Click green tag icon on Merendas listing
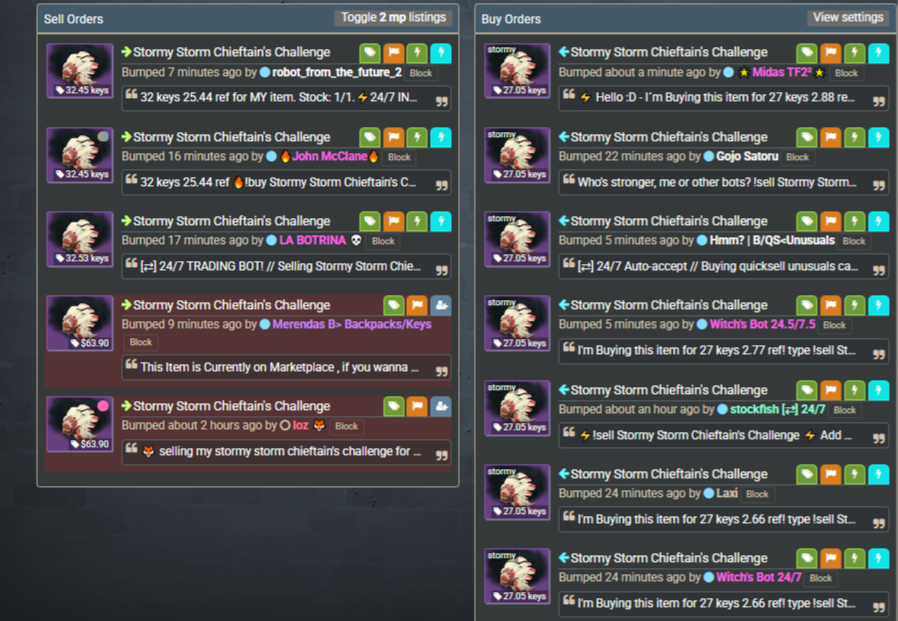Image resolution: width=898 pixels, height=621 pixels. click(393, 306)
